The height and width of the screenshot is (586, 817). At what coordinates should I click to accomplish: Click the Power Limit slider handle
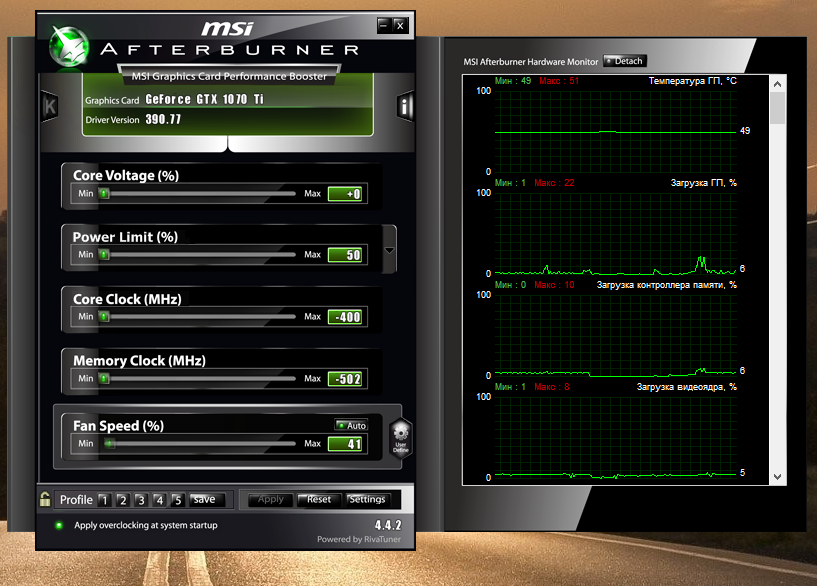click(x=104, y=255)
